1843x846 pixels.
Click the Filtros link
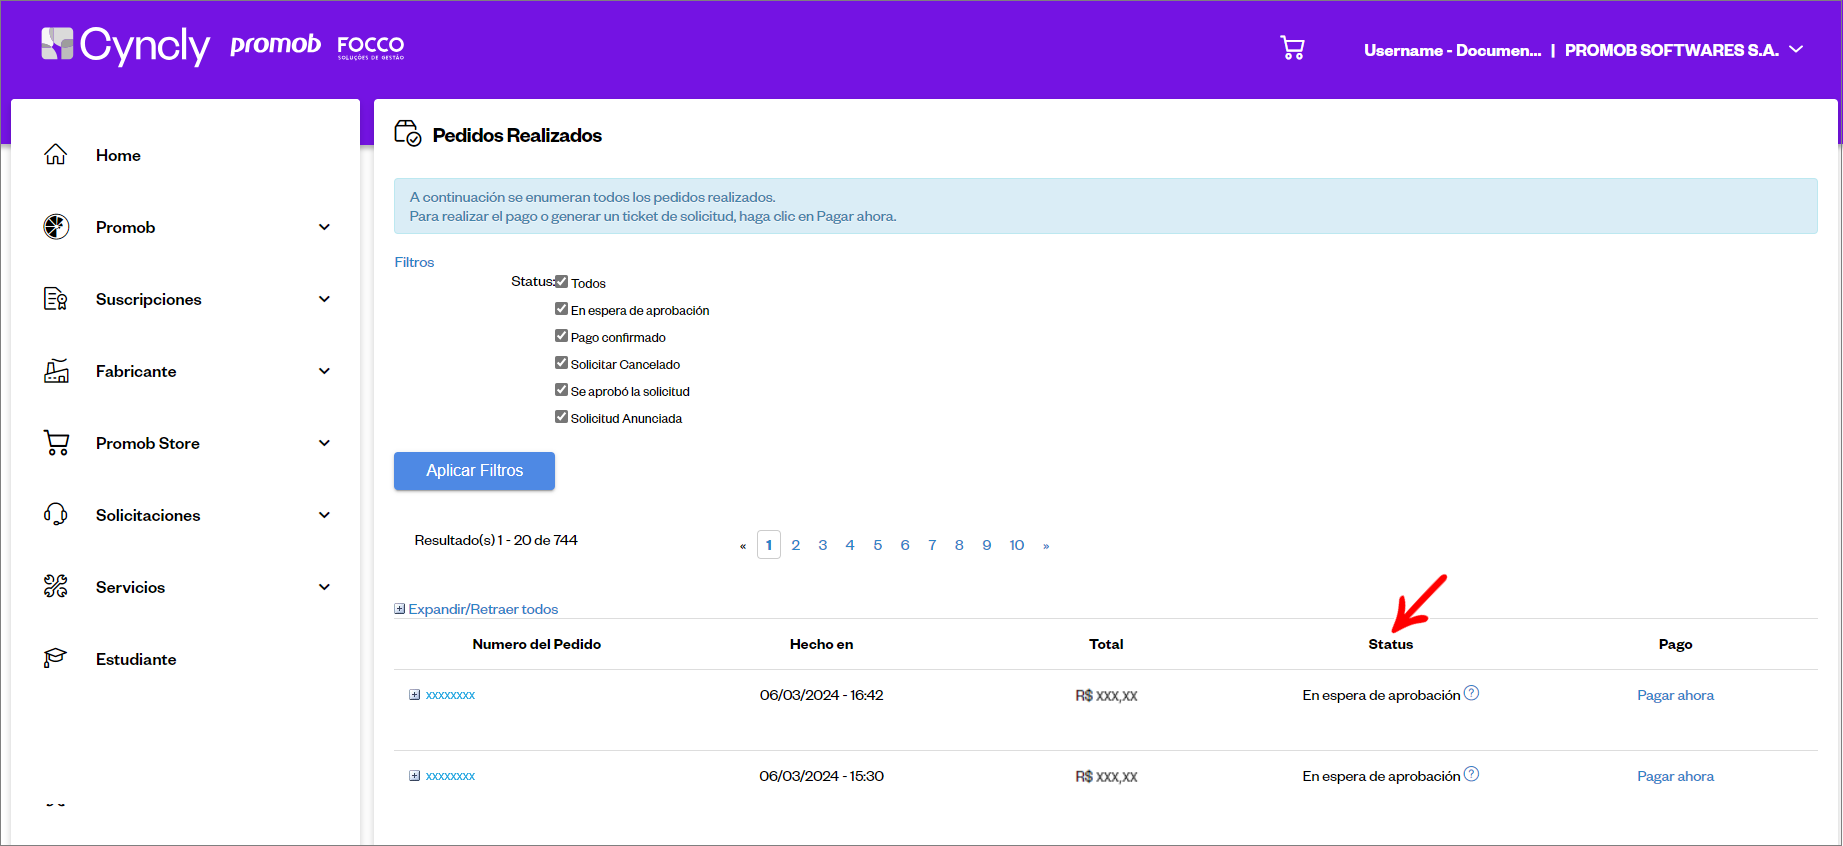click(414, 262)
